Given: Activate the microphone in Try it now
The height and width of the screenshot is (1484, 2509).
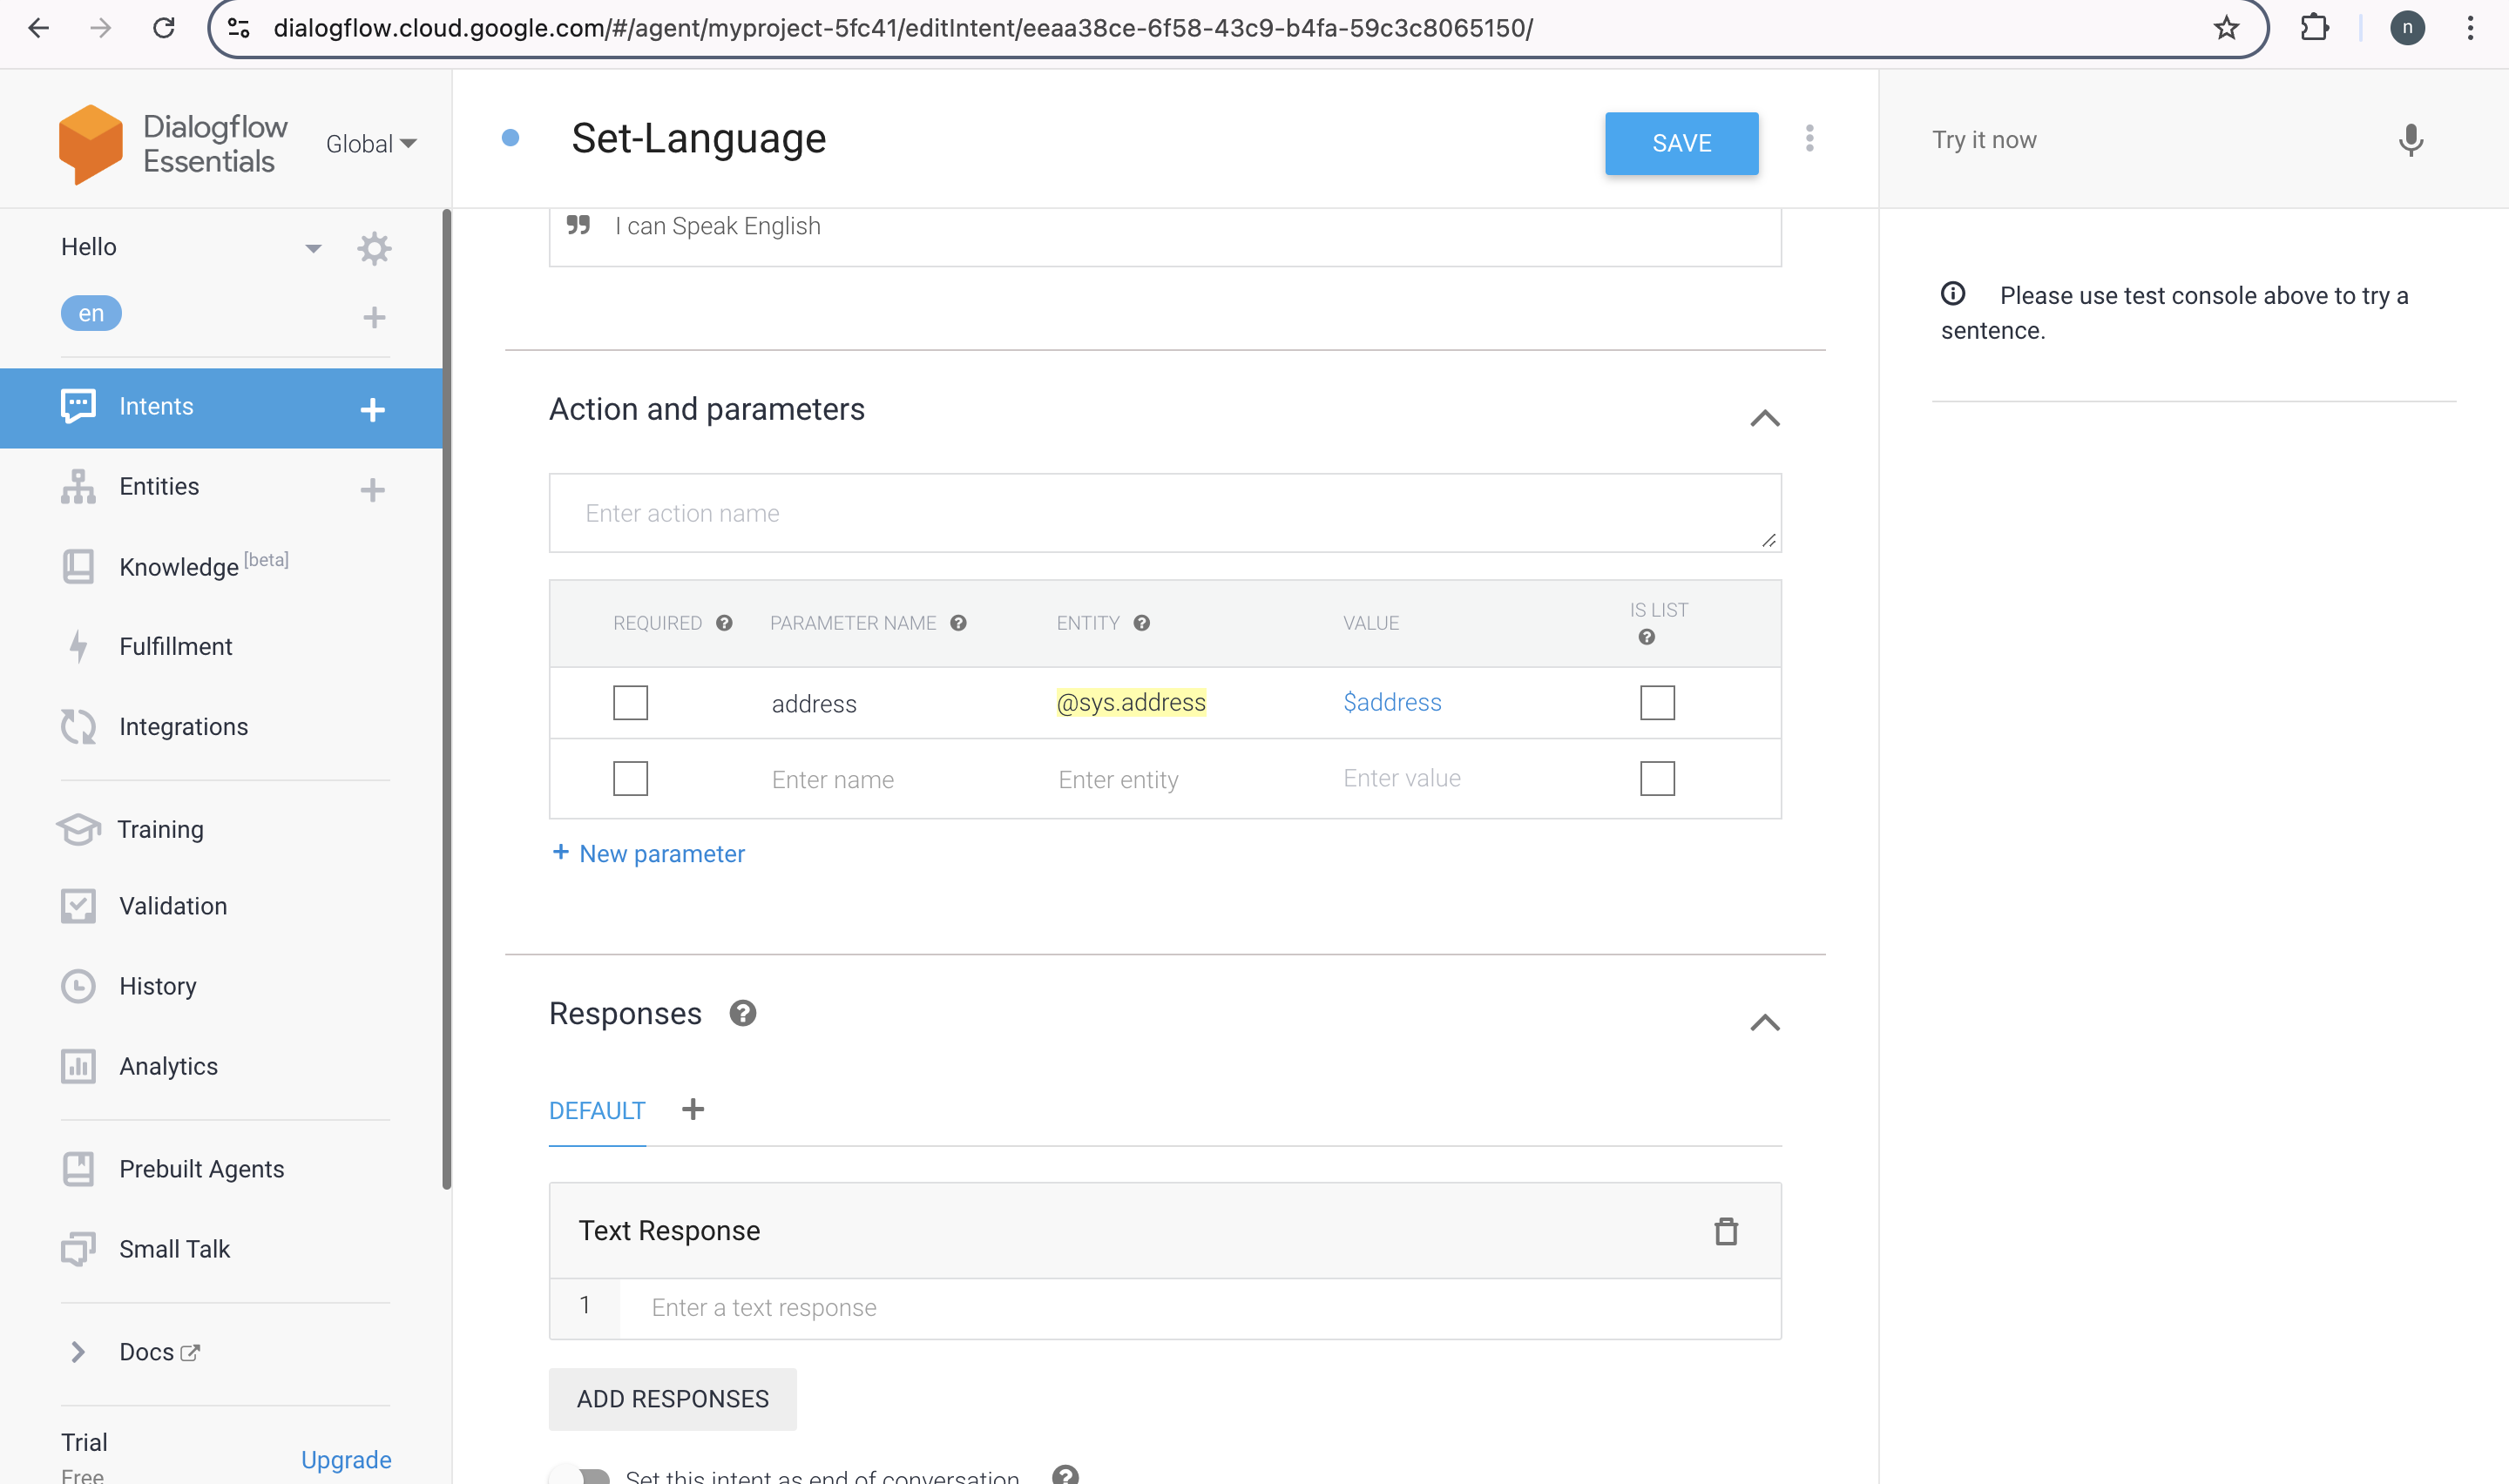Looking at the screenshot, I should (2410, 139).
